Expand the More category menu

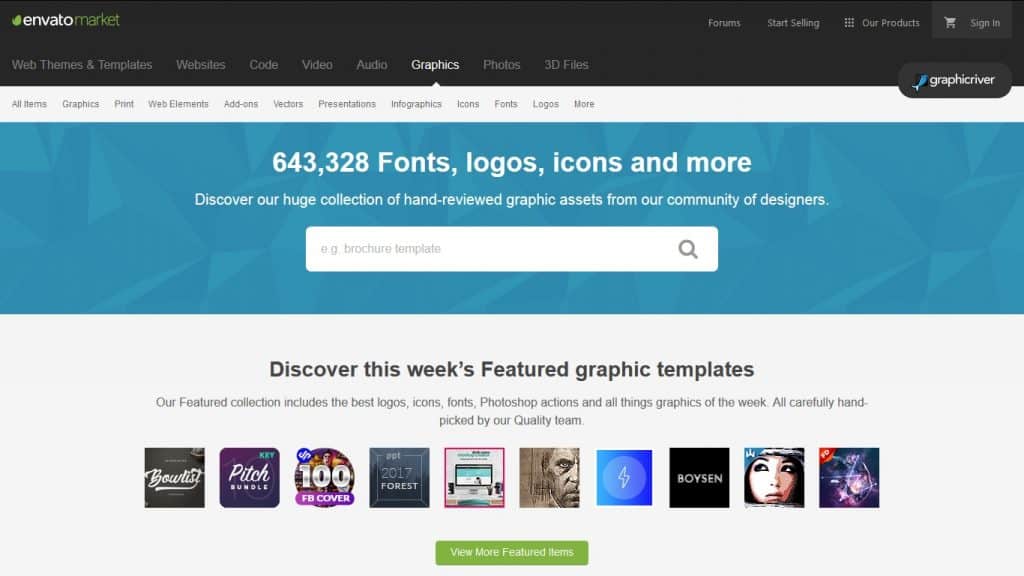(584, 104)
